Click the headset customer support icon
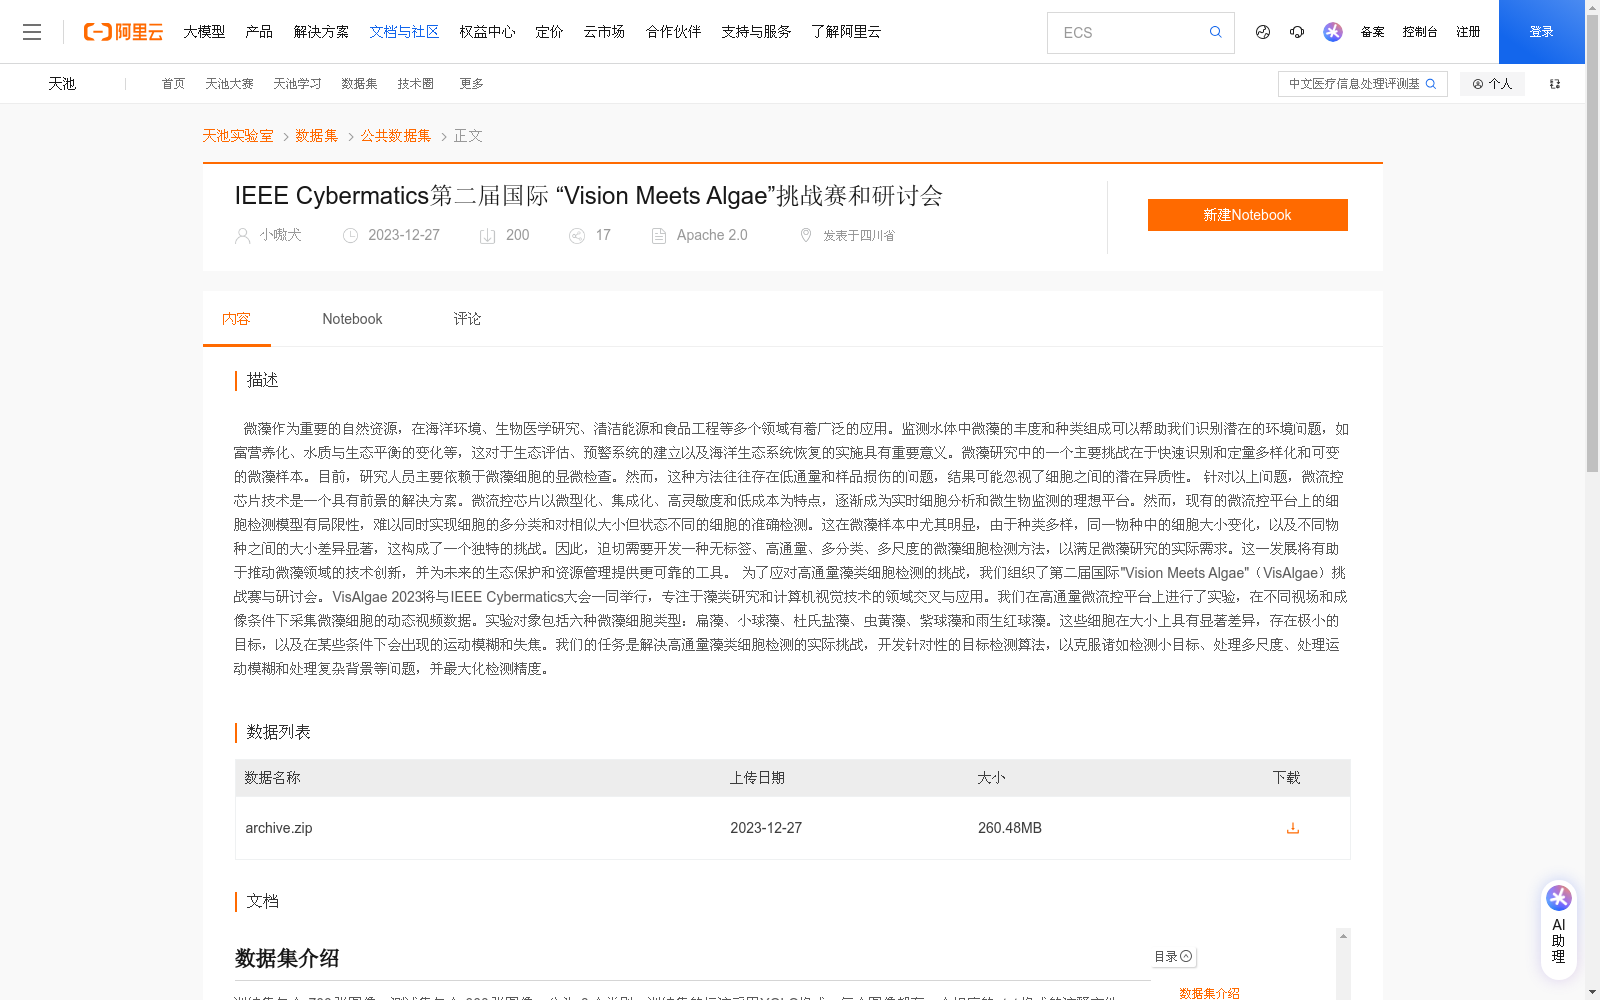The image size is (1600, 1000). point(1297,32)
